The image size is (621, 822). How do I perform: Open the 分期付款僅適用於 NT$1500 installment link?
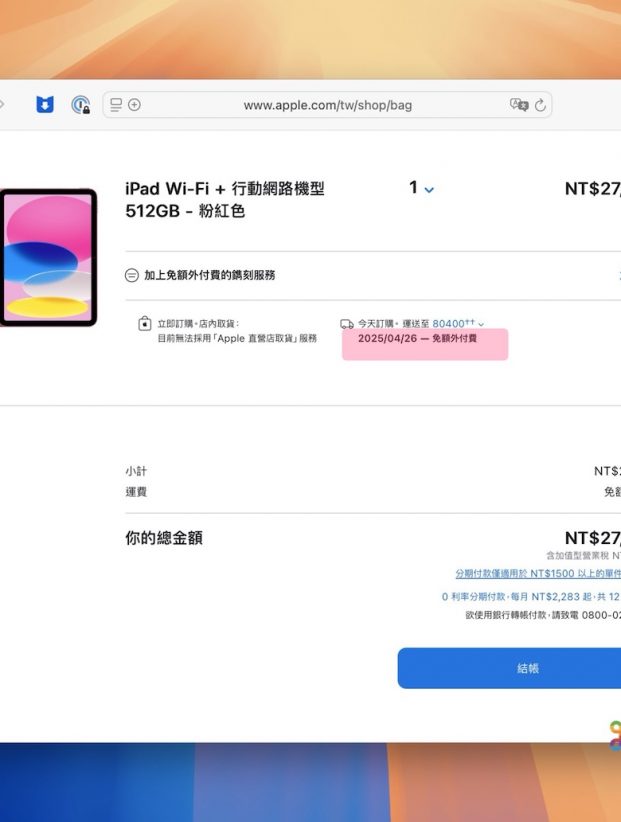[538, 574]
